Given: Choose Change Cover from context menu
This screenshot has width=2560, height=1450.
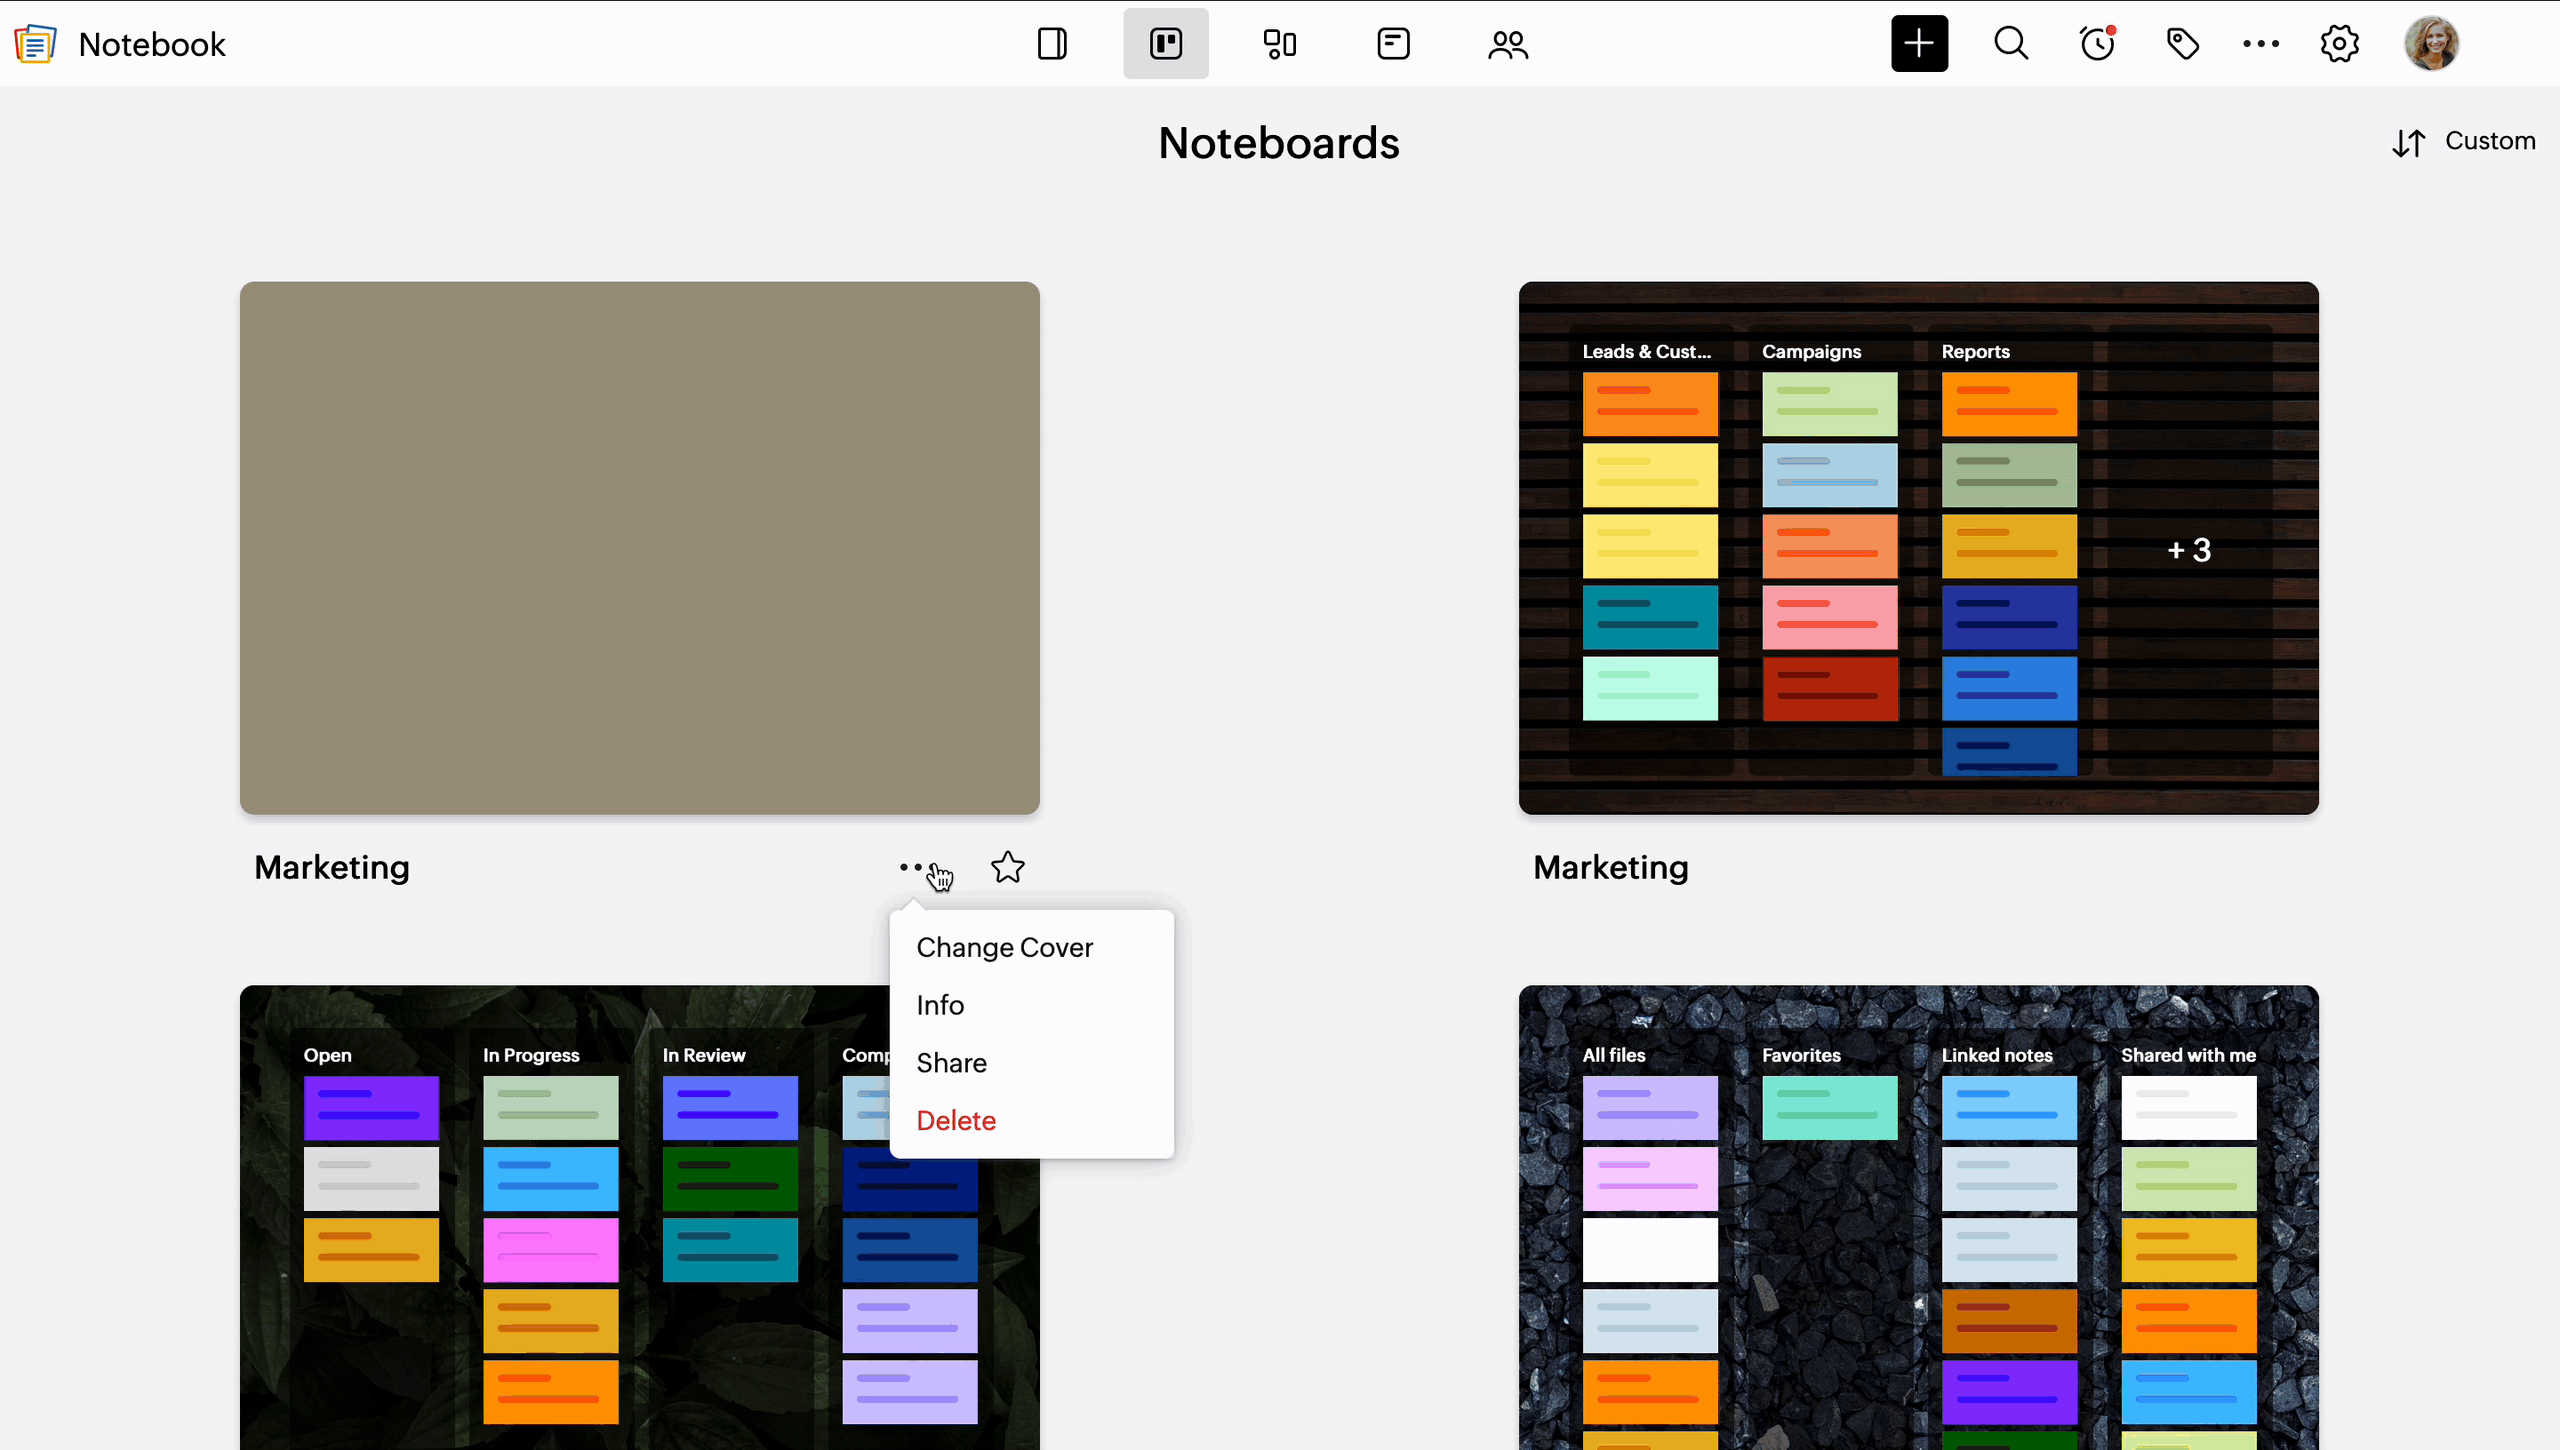Looking at the screenshot, I should pyautogui.click(x=1004, y=947).
